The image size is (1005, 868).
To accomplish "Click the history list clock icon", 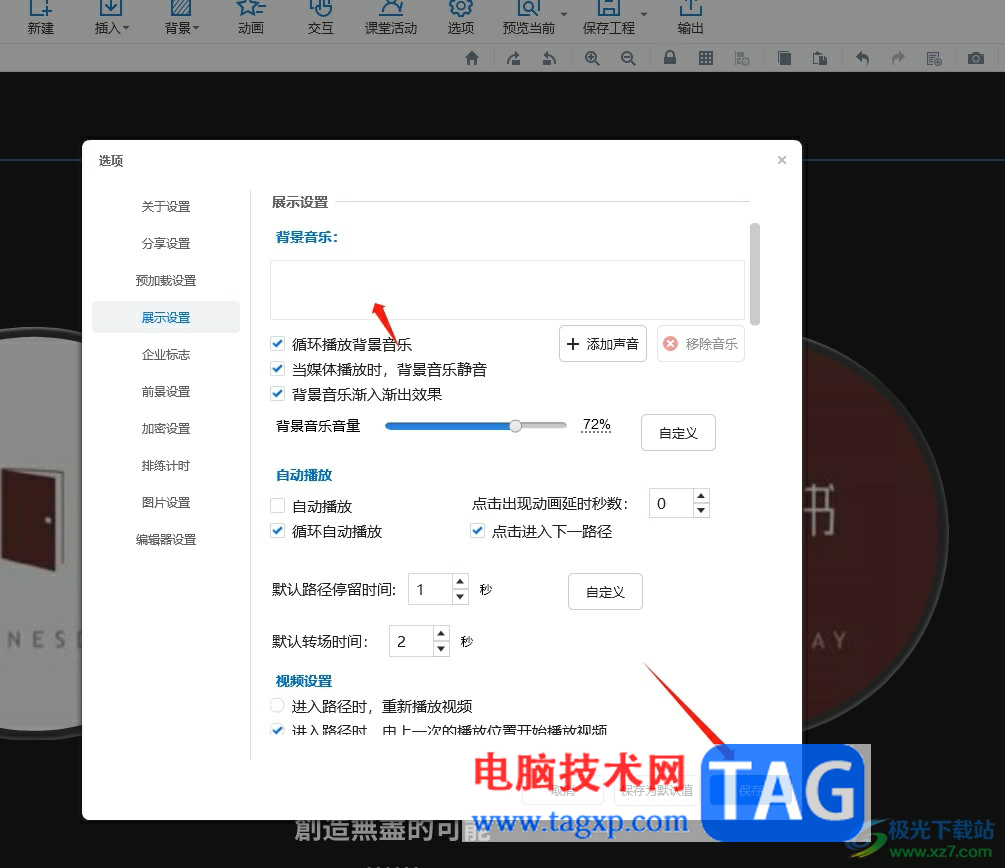I will pos(934,58).
